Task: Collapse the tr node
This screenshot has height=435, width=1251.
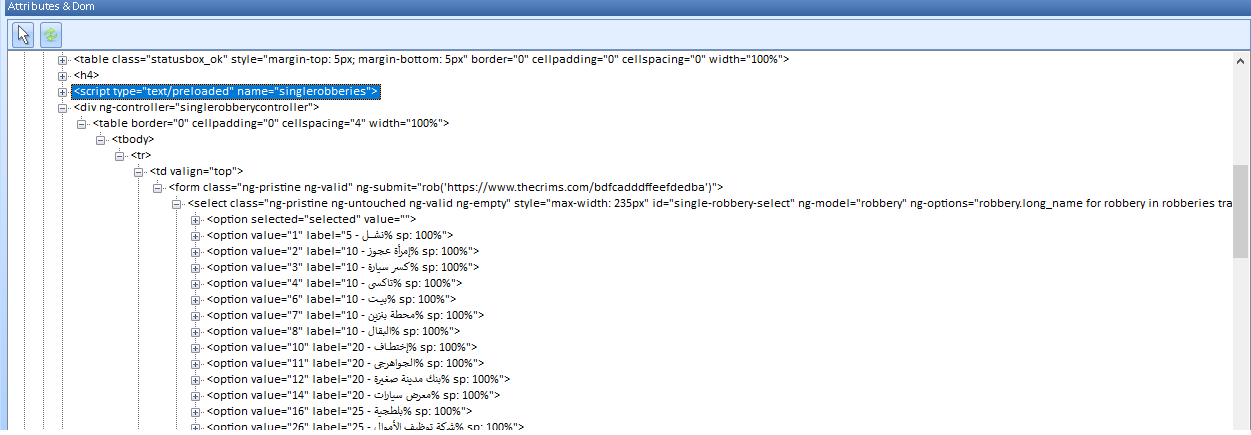Action: point(120,155)
